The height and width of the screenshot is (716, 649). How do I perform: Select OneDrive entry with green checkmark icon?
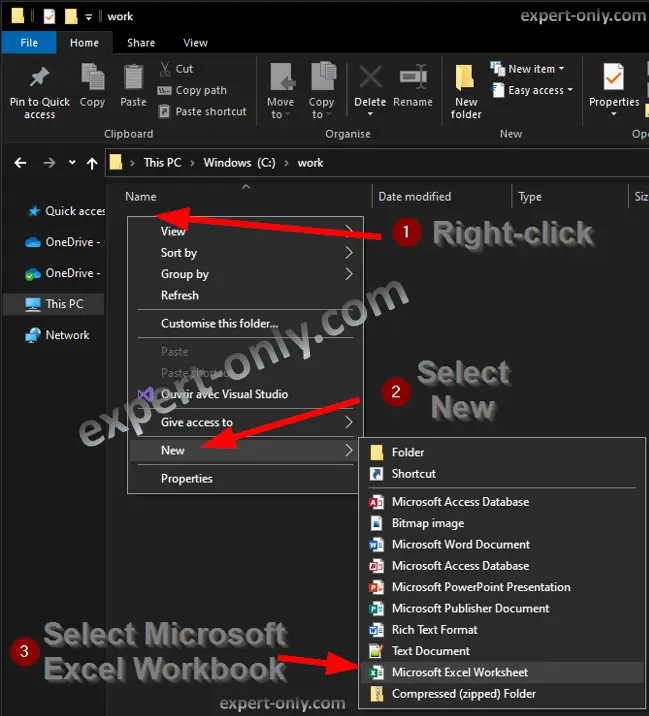tap(63, 273)
